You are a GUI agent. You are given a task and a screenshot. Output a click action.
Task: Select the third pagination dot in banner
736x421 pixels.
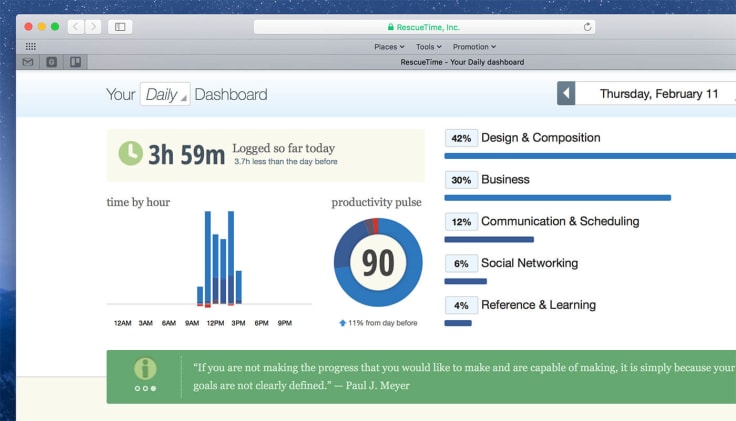[x=153, y=388]
